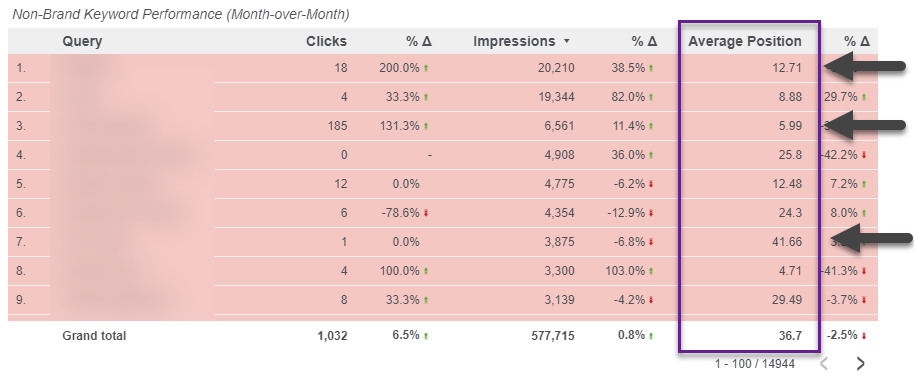
Task: Click the Impressions column header
Action: point(514,41)
